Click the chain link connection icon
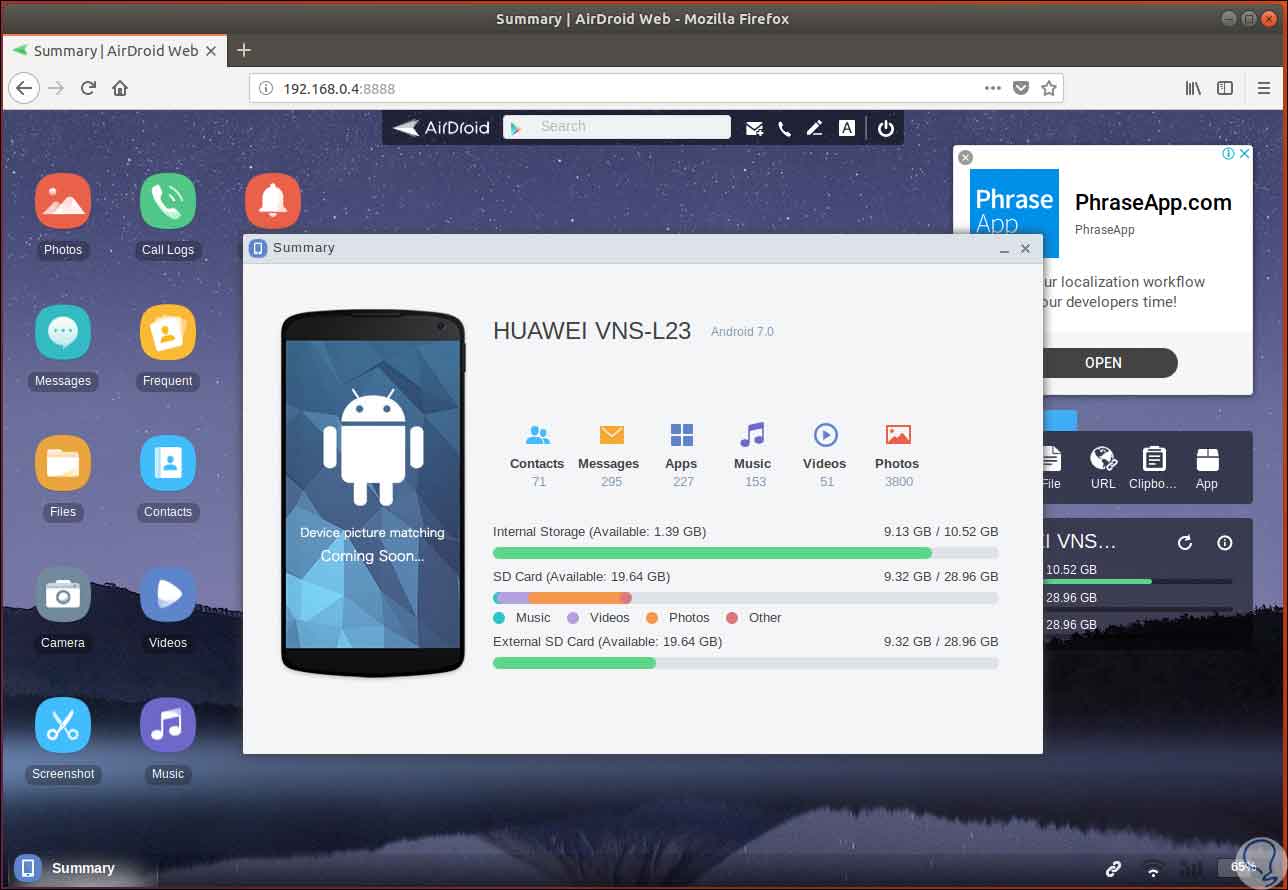Screen dimensions: 1288x890 point(1113,869)
